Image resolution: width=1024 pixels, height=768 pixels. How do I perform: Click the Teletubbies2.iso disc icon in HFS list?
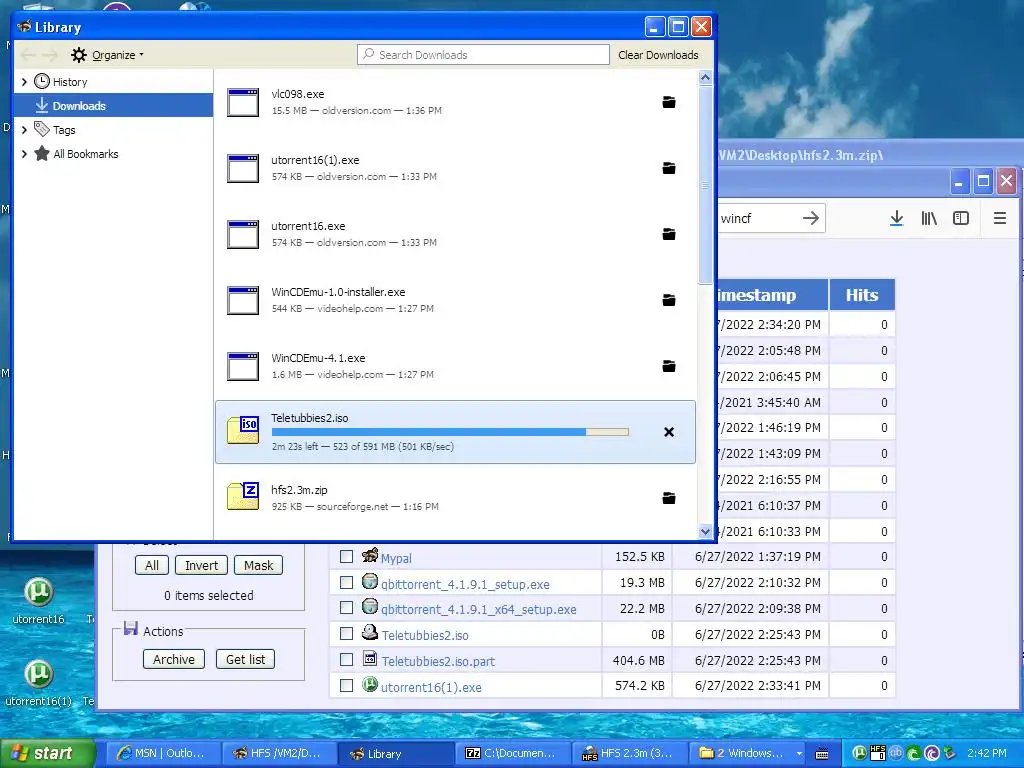pyautogui.click(x=370, y=632)
